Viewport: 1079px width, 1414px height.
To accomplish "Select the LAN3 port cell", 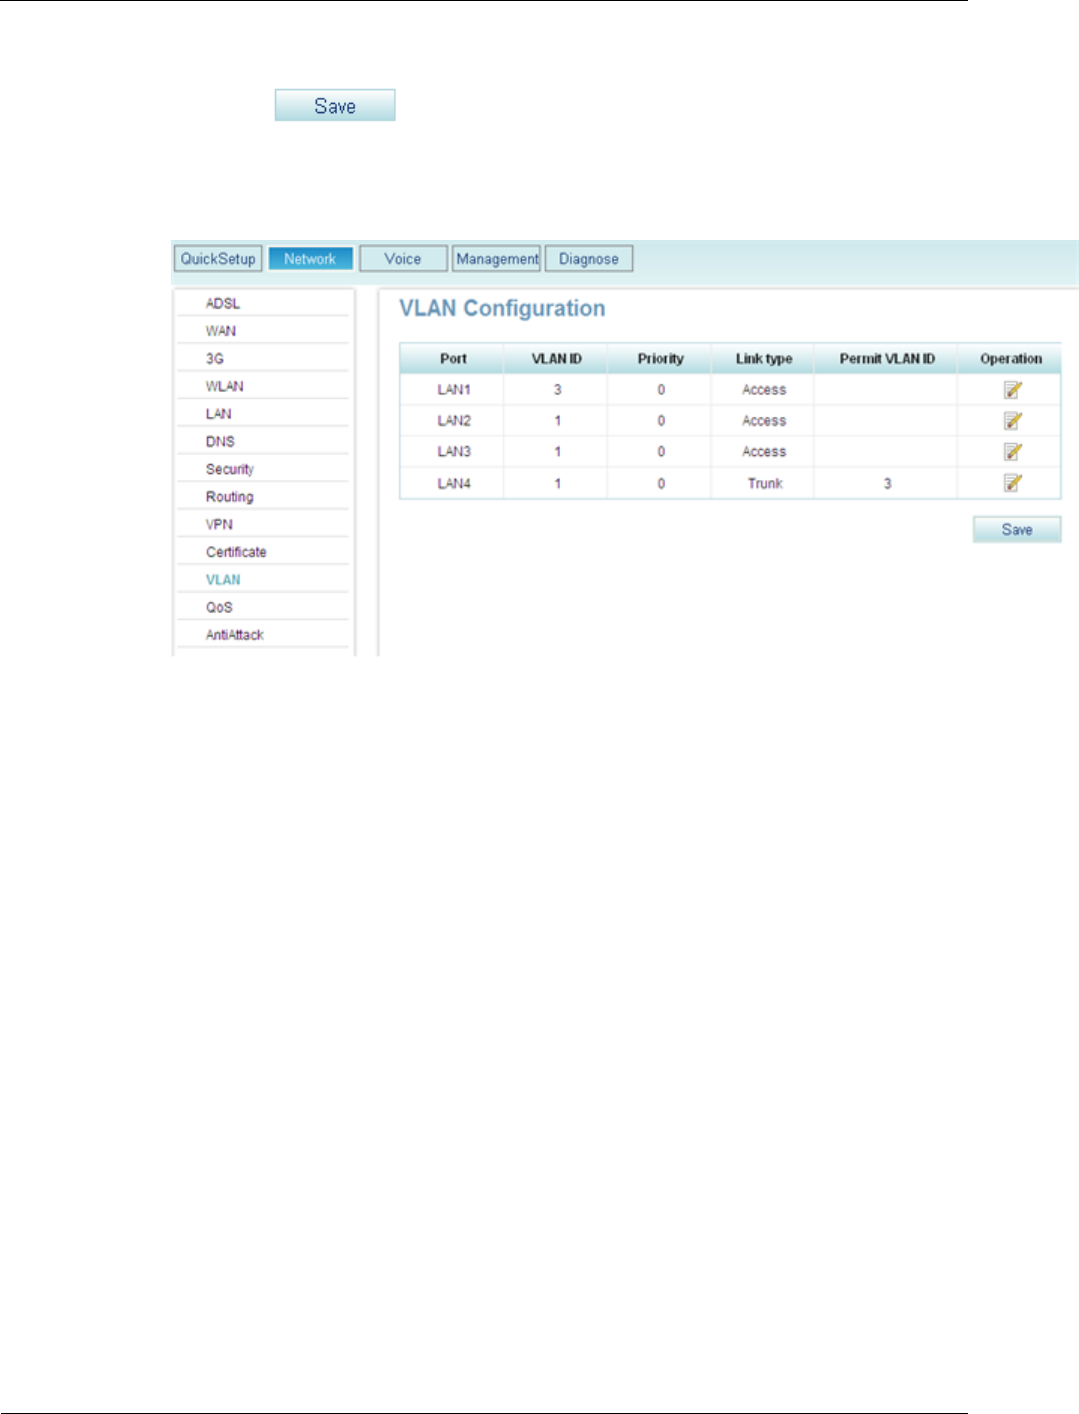I will click(x=453, y=452).
